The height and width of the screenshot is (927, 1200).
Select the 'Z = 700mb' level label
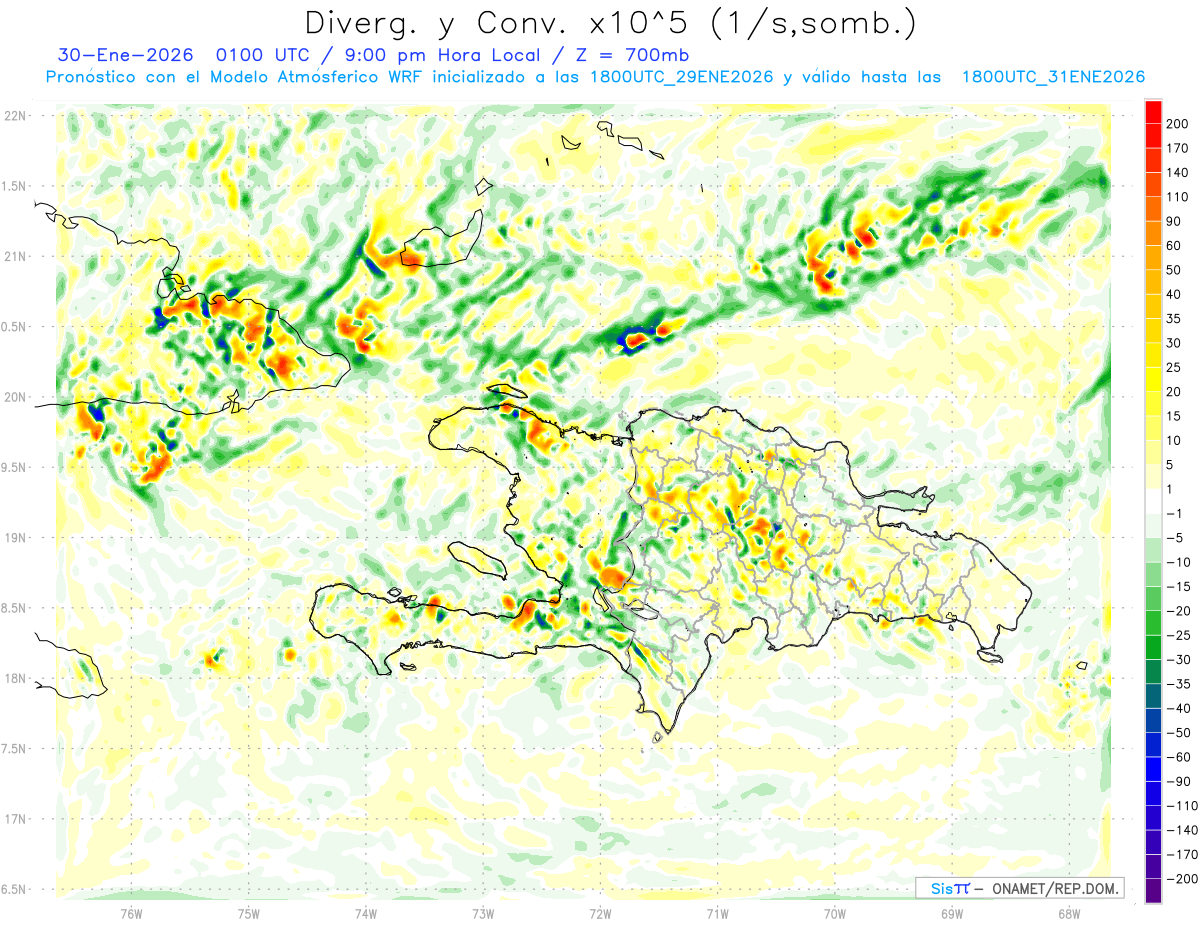click(x=631, y=54)
